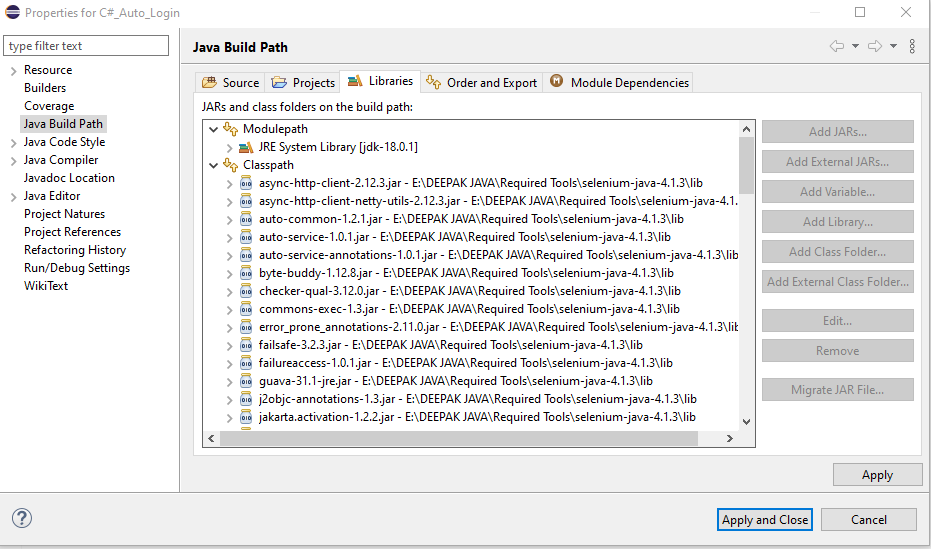Click the Help question mark icon
The height and width of the screenshot is (549, 931).
pos(22,518)
